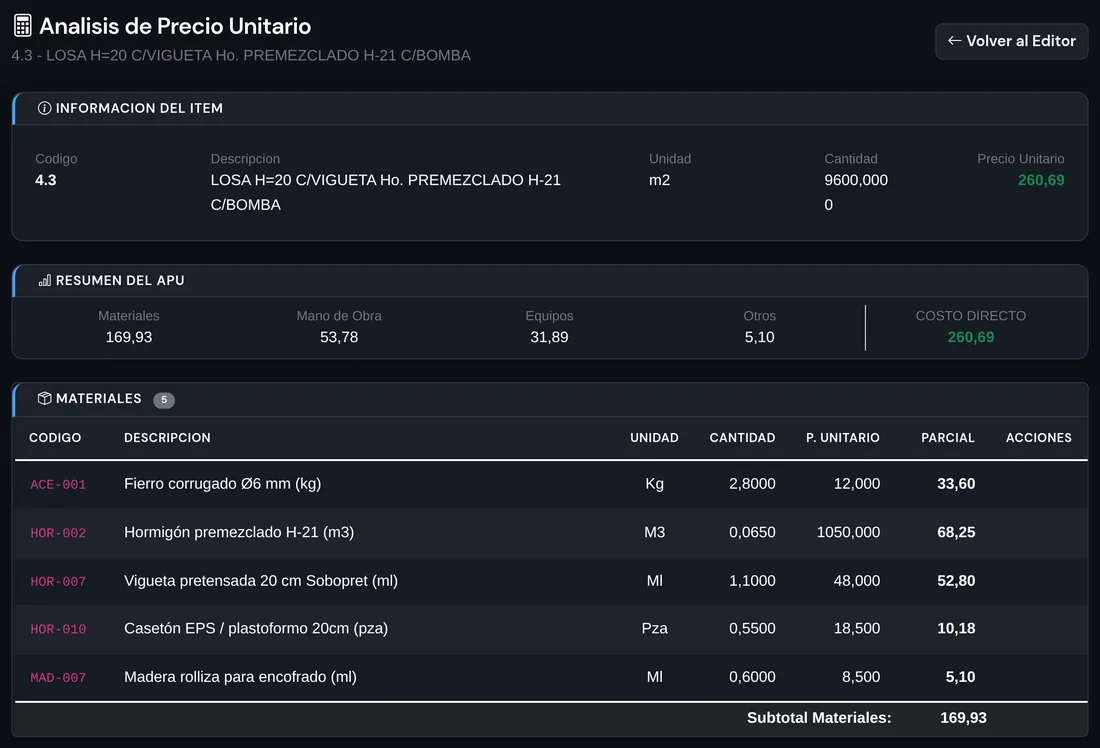
Task: Select the Casetón EPS / plastoformo 20cm description
Action: (x=256, y=628)
